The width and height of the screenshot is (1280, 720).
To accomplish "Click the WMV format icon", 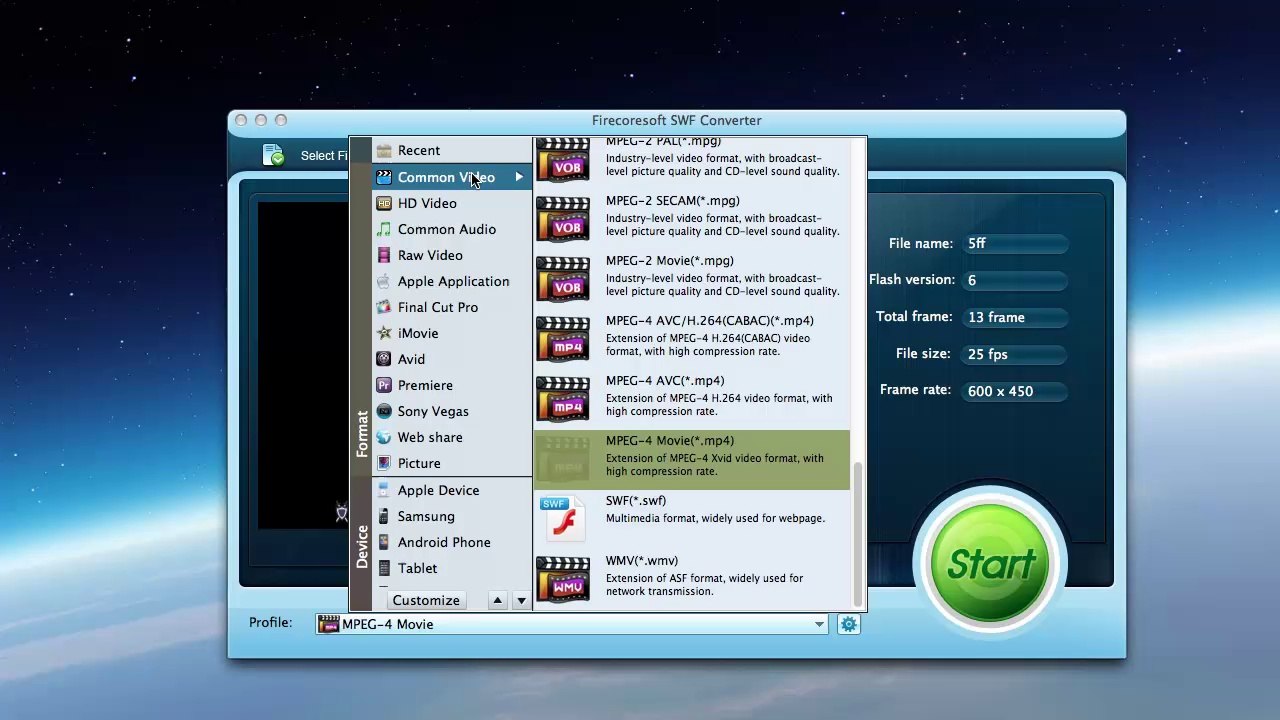I will click(x=563, y=580).
